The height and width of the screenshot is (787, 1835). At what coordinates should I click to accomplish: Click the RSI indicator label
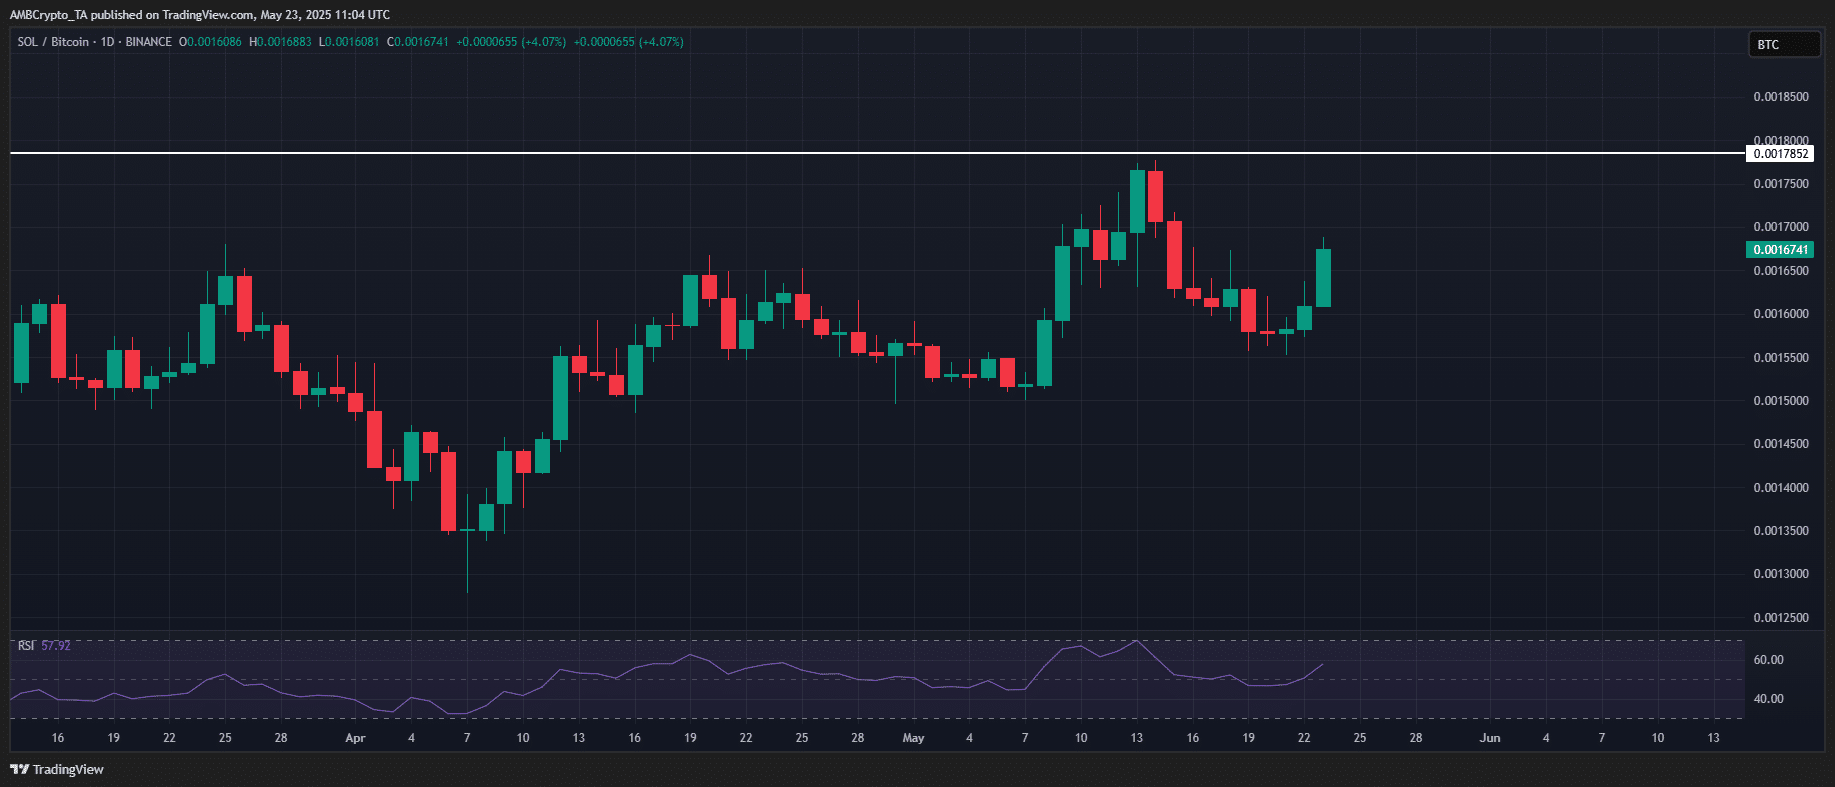pos(26,646)
